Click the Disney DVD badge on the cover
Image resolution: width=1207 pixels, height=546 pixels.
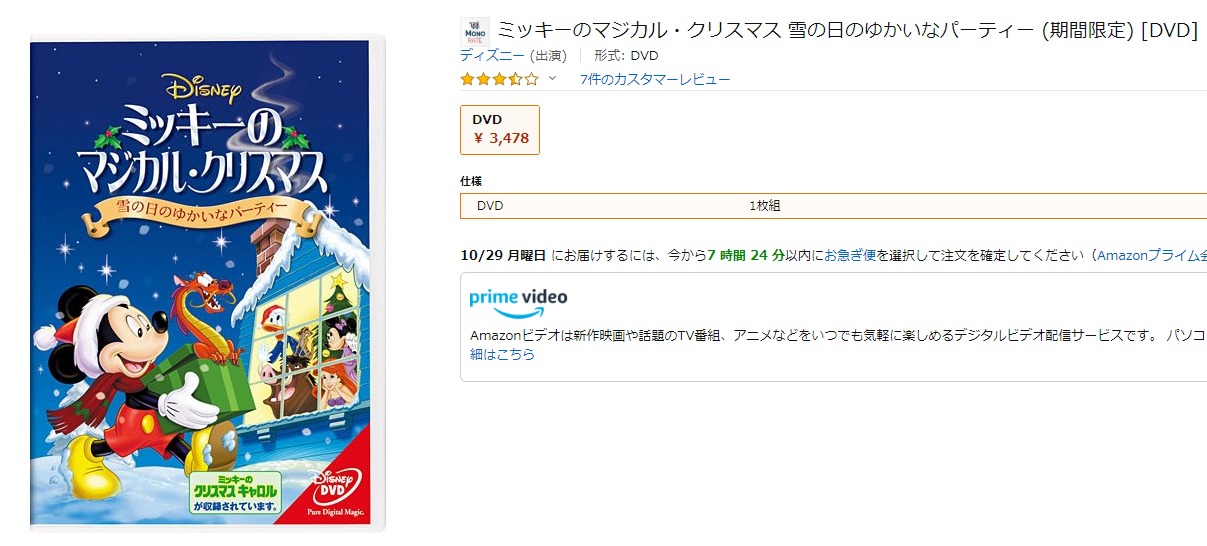334,489
